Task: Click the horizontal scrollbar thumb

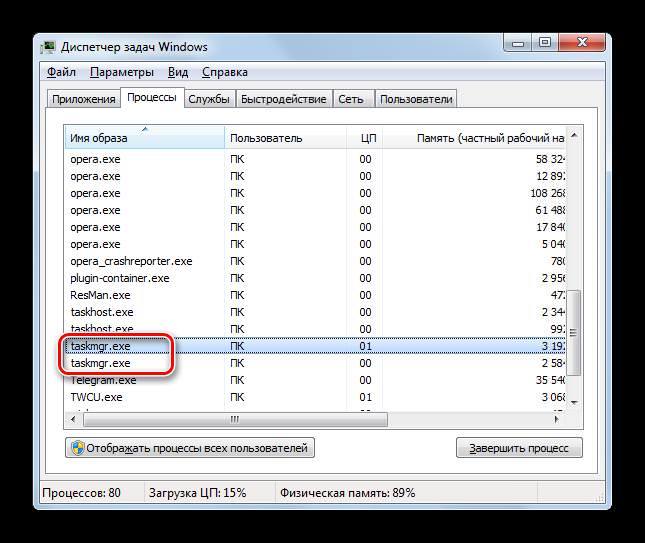Action: click(x=235, y=420)
